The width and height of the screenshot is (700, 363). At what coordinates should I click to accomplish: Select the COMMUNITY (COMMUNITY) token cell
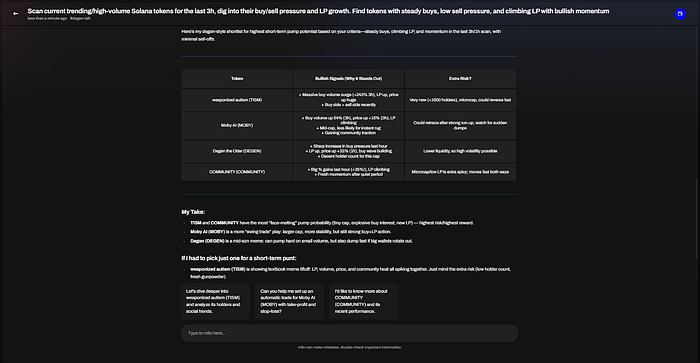(x=237, y=172)
